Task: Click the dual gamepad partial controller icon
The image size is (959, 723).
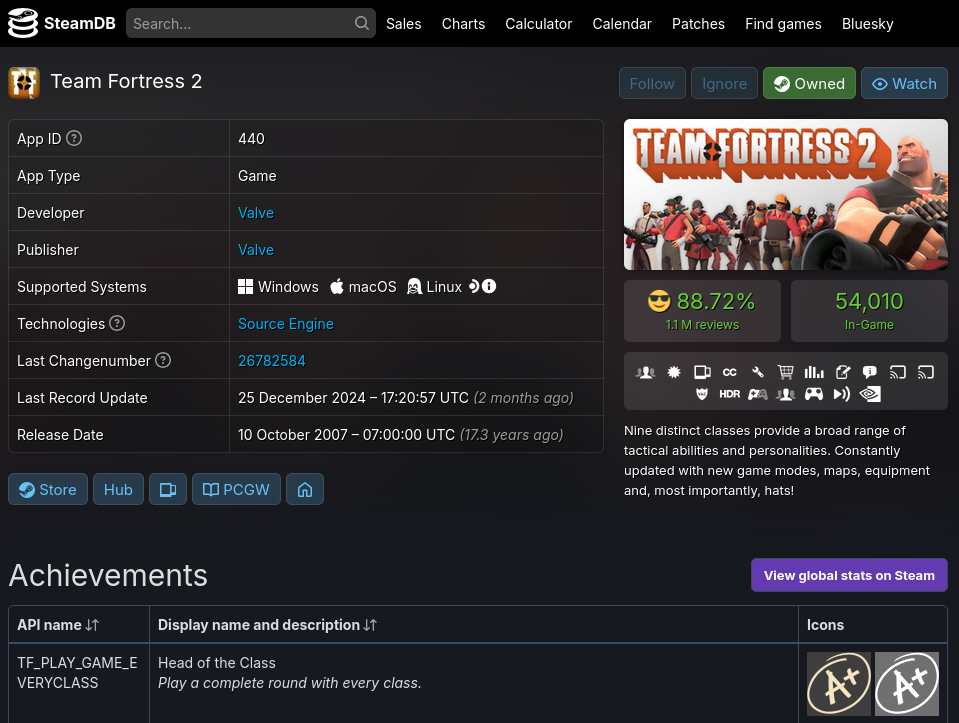Action: coord(758,394)
